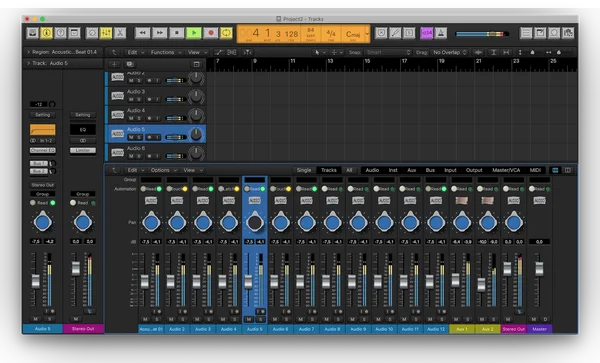Solo the Audio 4 track
Viewport: 600px width, 363px height.
(139, 118)
